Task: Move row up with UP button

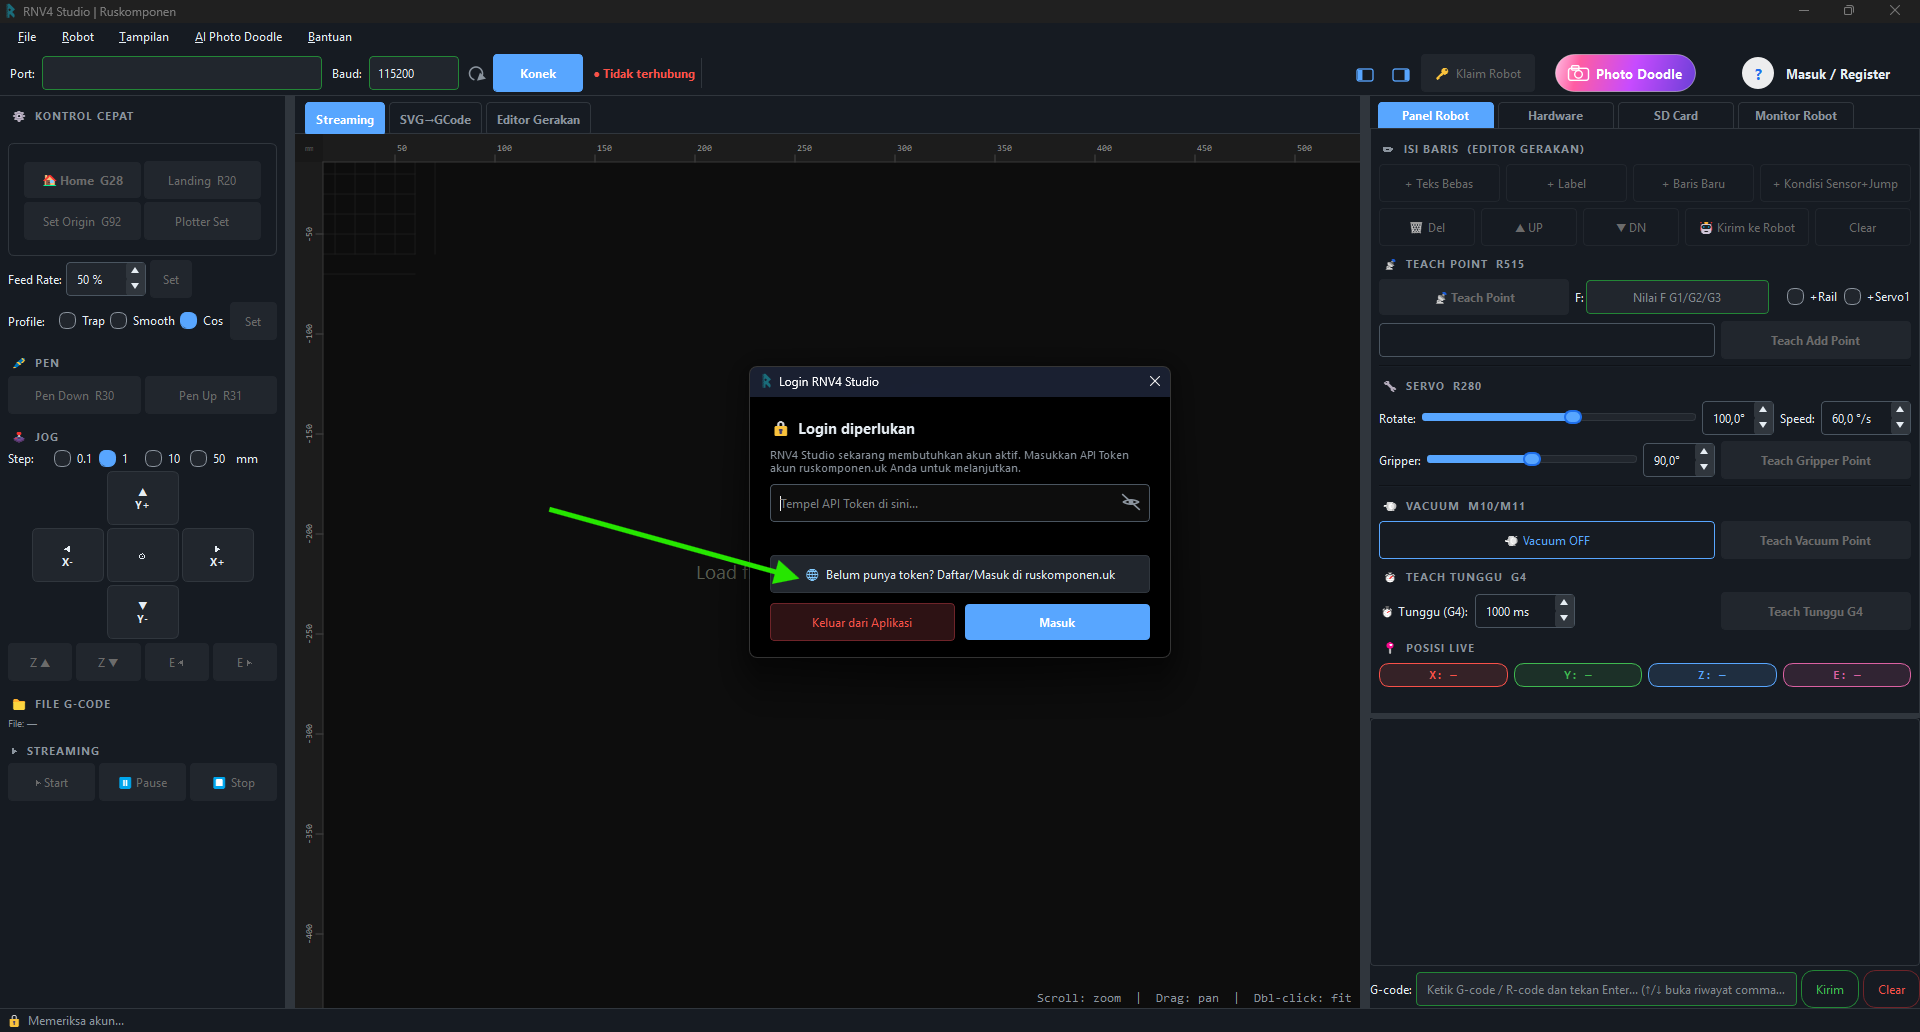Action: coord(1528,228)
